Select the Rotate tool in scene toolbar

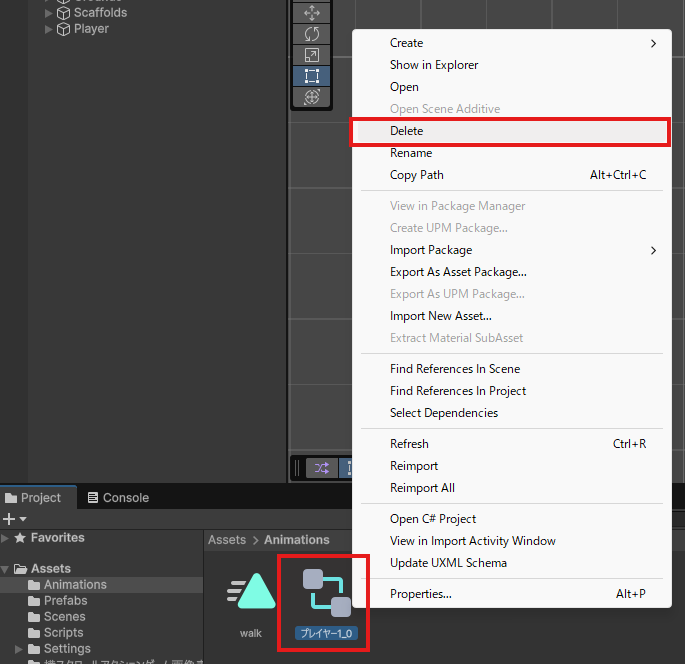point(311,34)
